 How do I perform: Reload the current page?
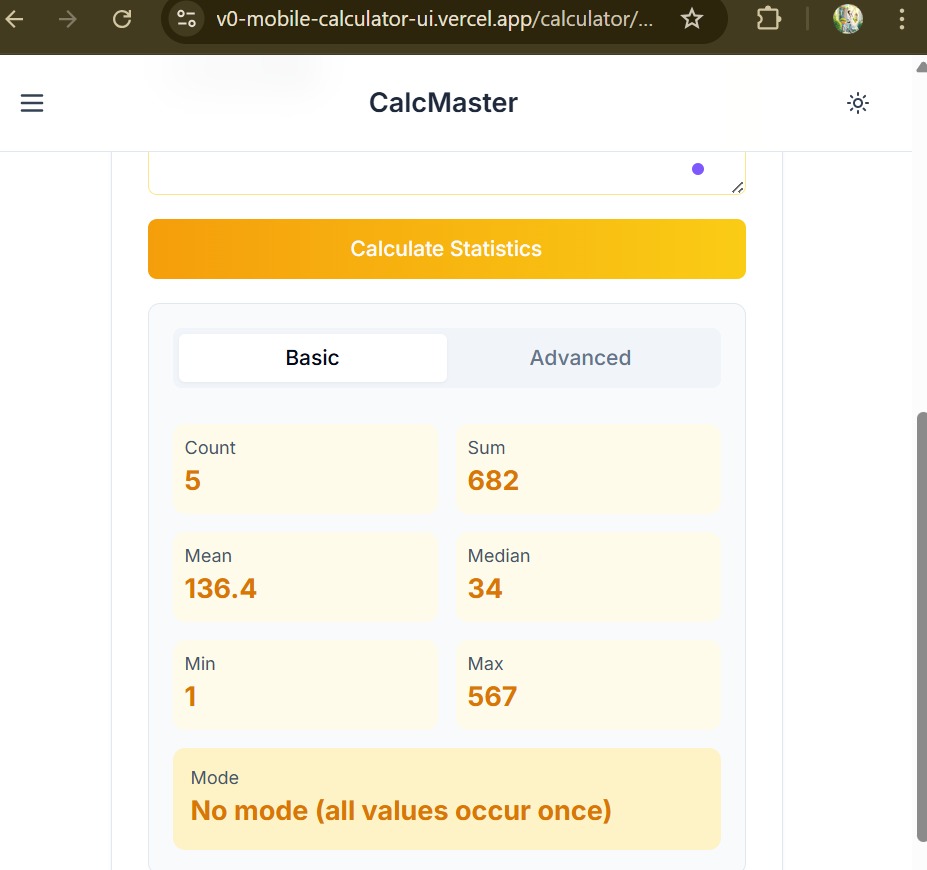[x=122, y=19]
